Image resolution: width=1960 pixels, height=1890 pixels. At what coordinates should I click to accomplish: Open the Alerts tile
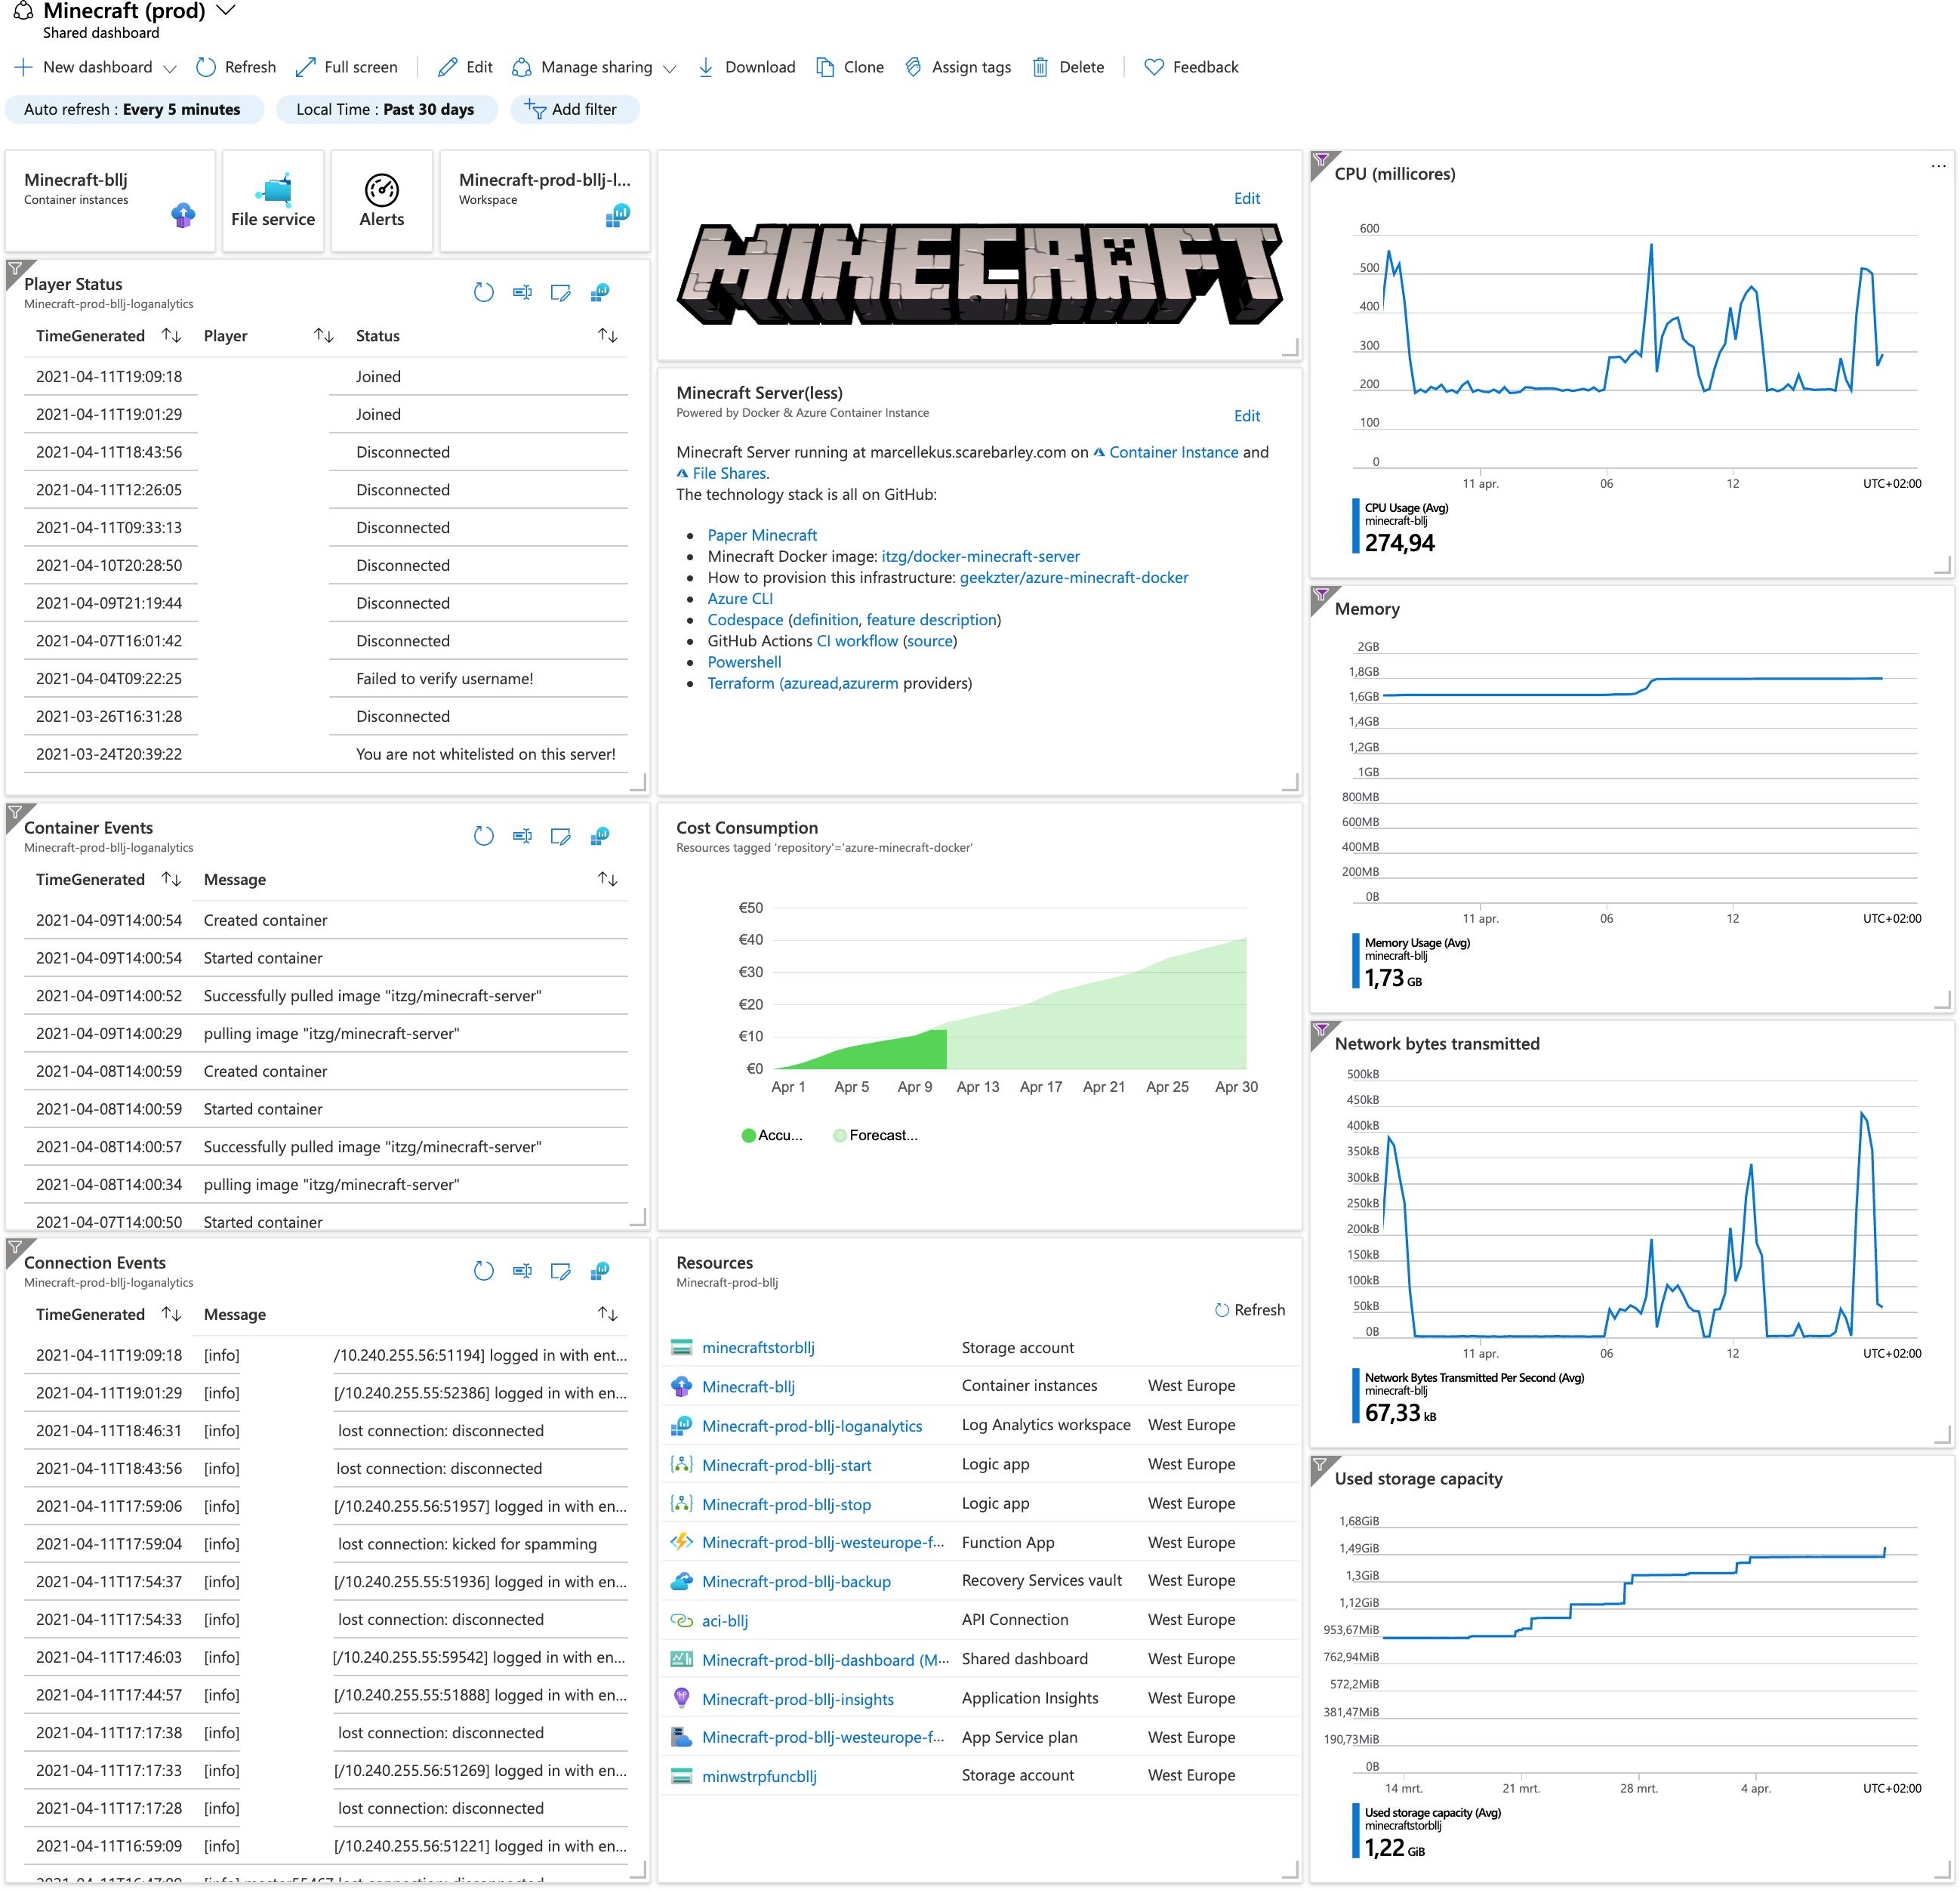pyautogui.click(x=381, y=200)
